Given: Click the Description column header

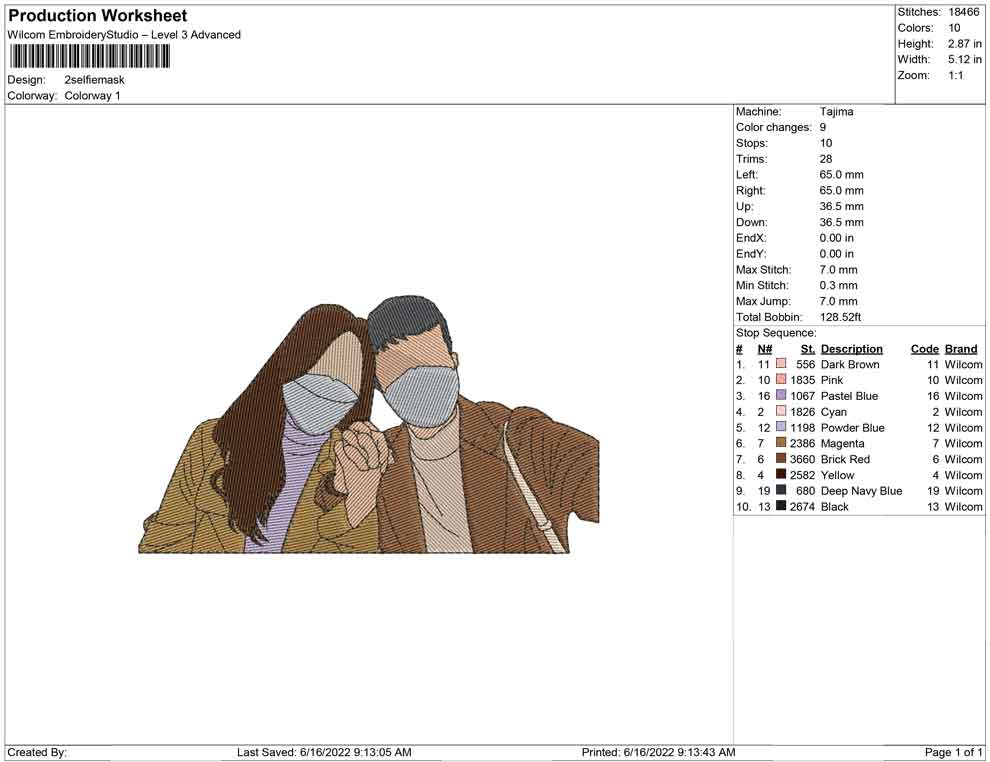Looking at the screenshot, I should click(x=852, y=348).
